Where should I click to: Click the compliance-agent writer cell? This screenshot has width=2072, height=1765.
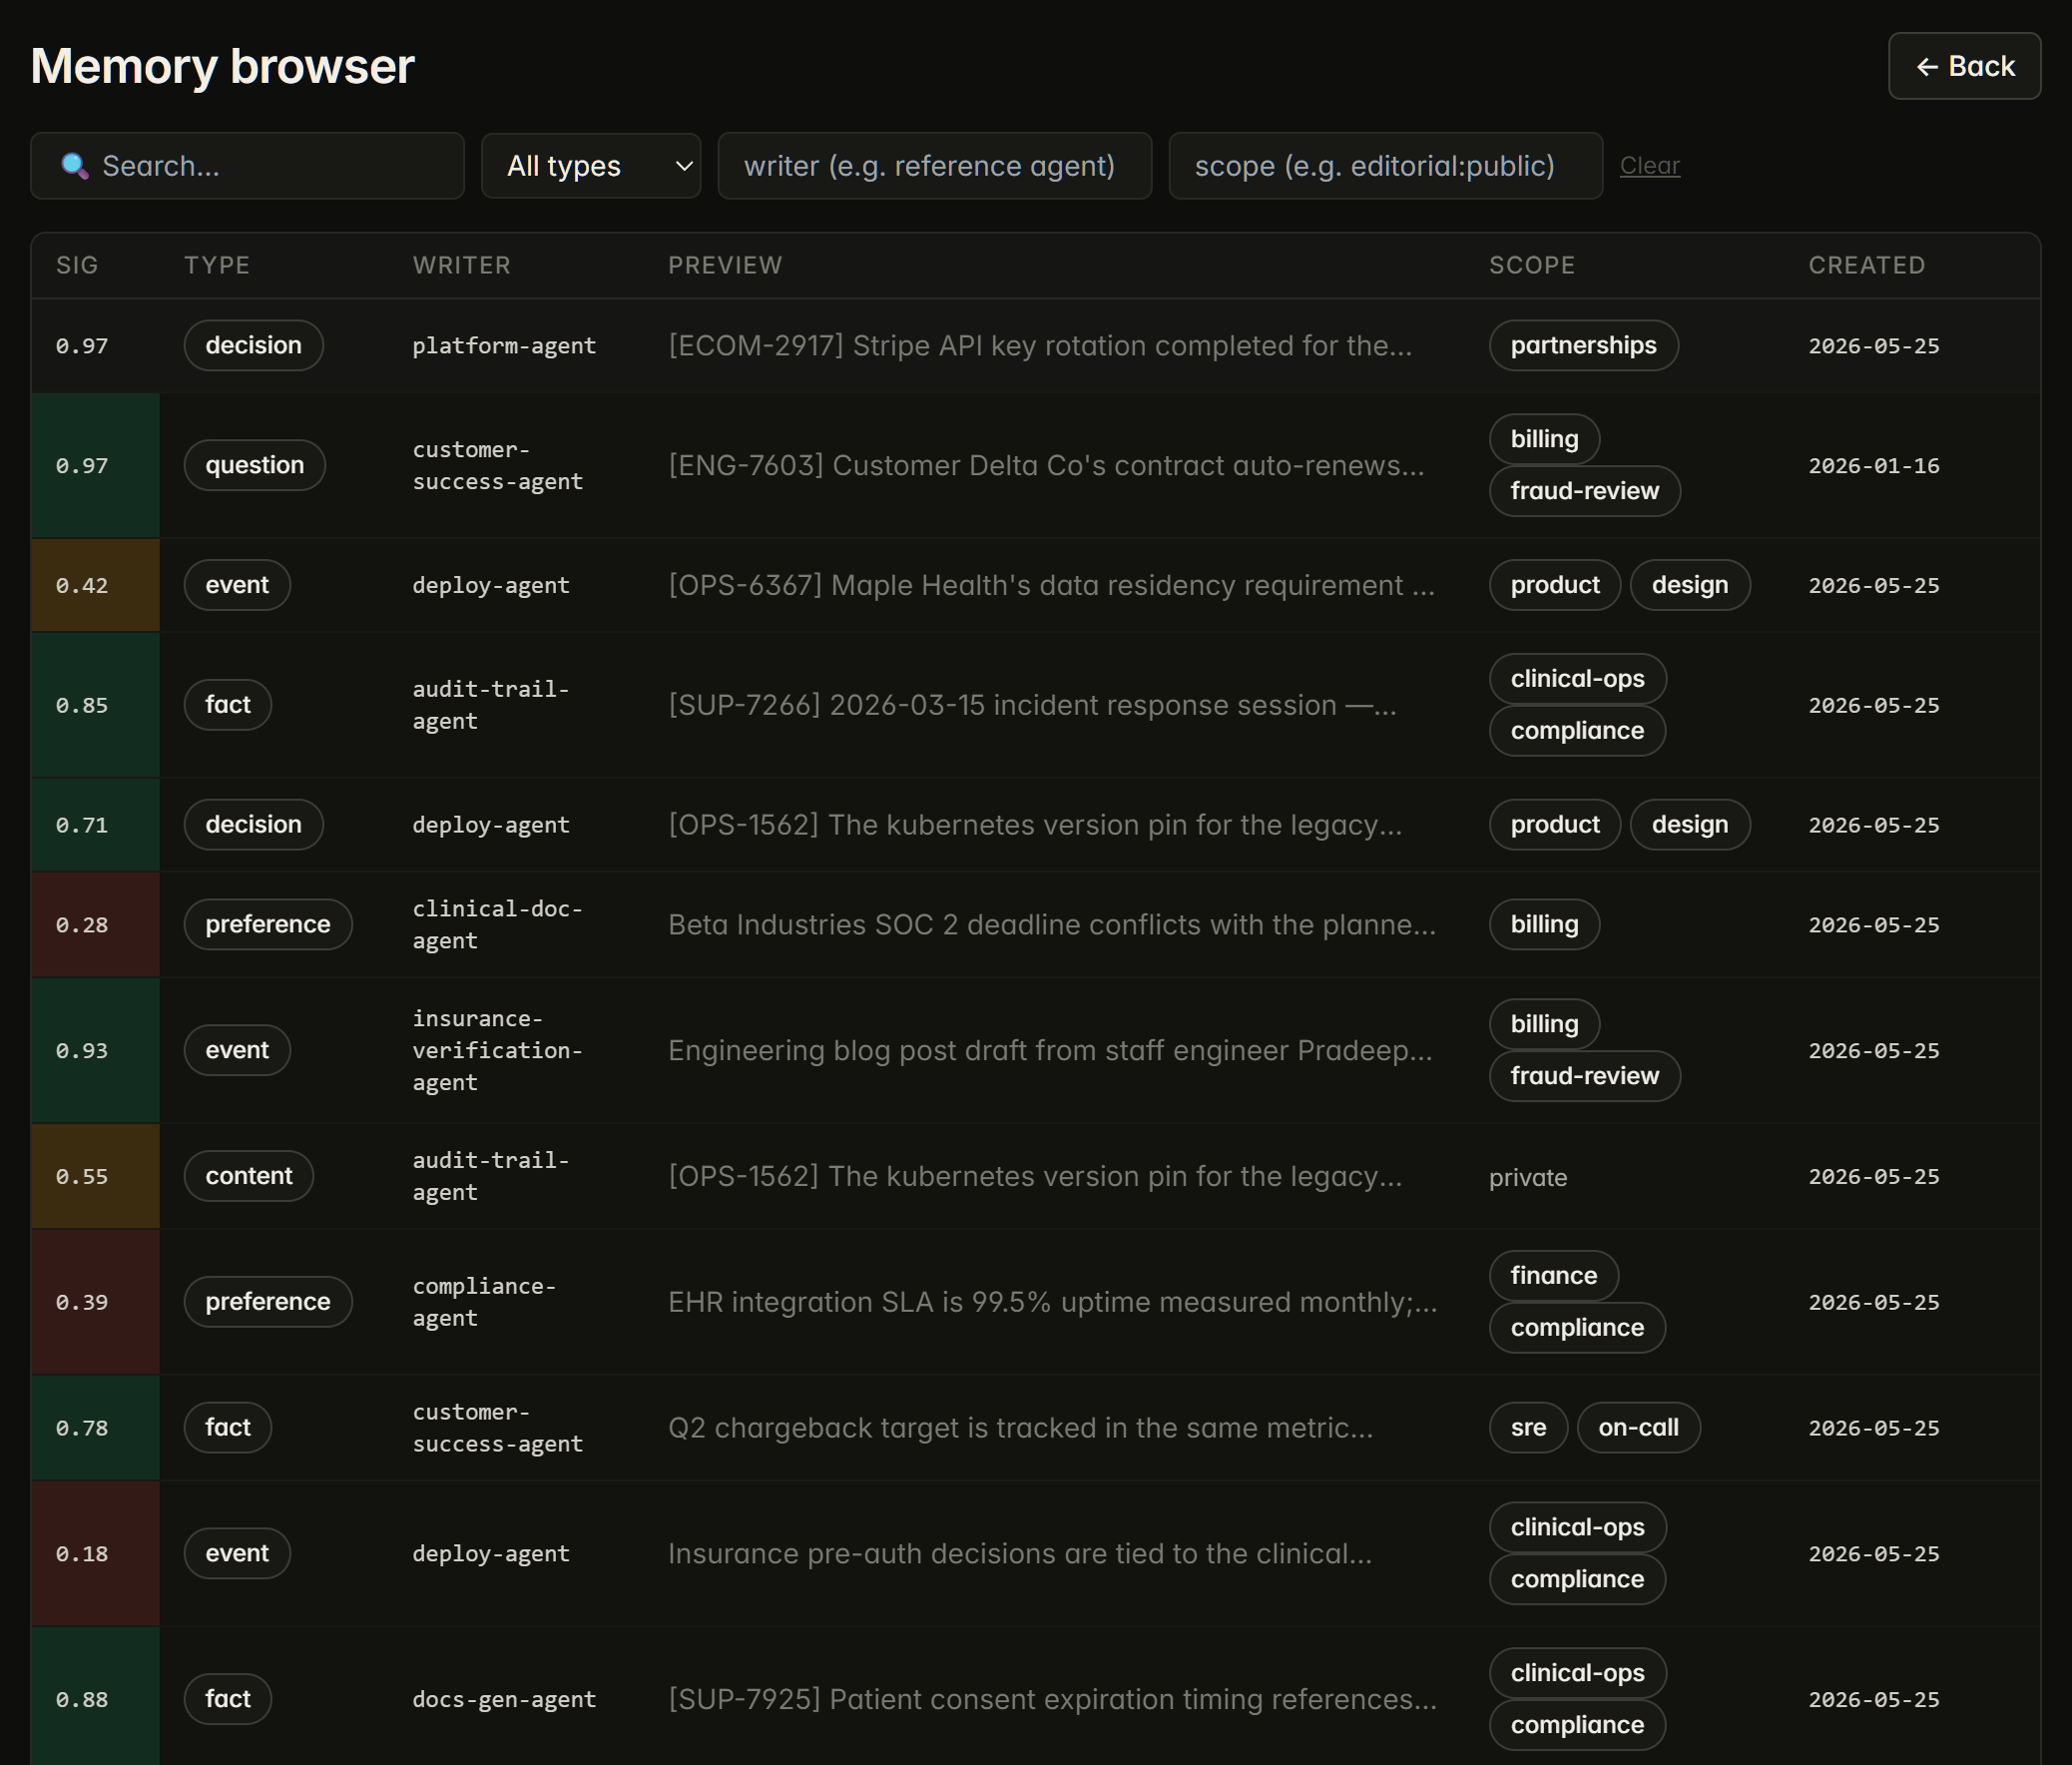(x=484, y=1302)
